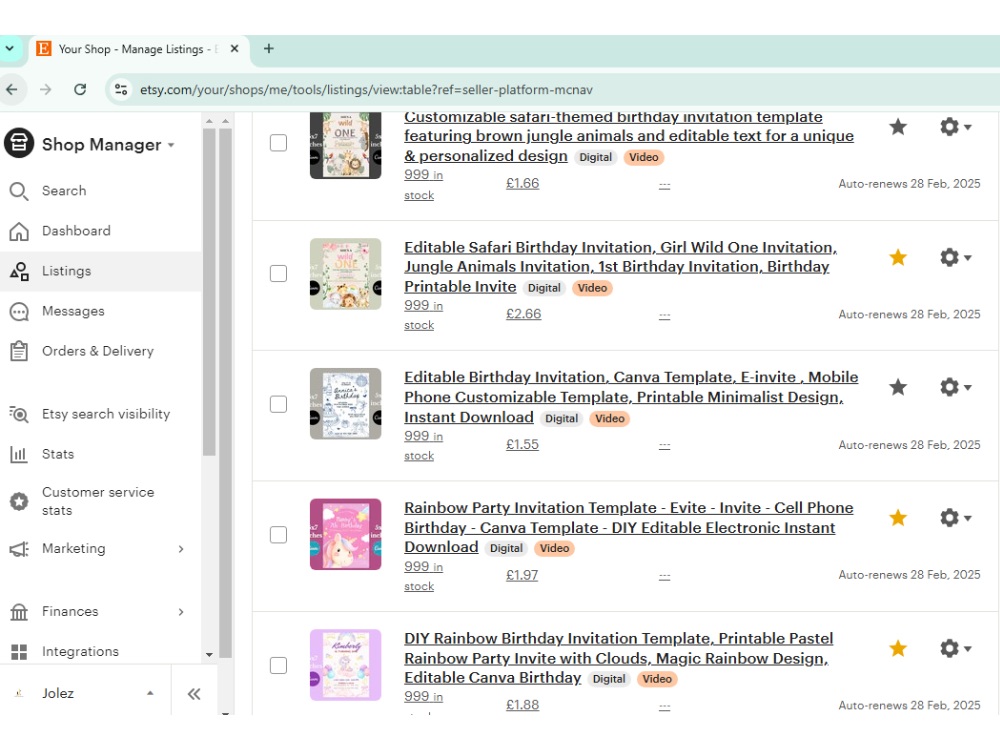1000x750 pixels.
Task: Open the Jolez shop account menu
Action: point(85,693)
